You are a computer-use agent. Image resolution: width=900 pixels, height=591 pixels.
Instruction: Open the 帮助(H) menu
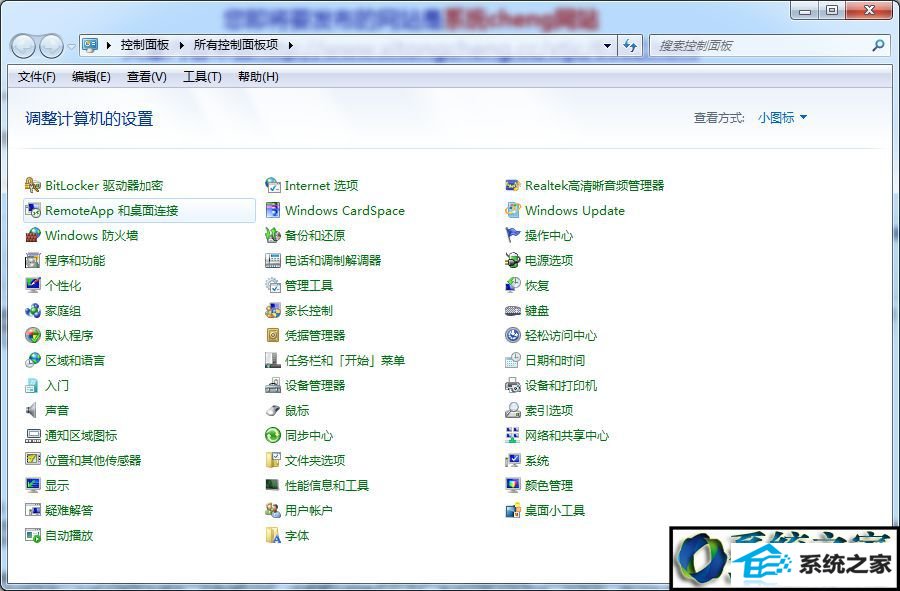pos(258,77)
